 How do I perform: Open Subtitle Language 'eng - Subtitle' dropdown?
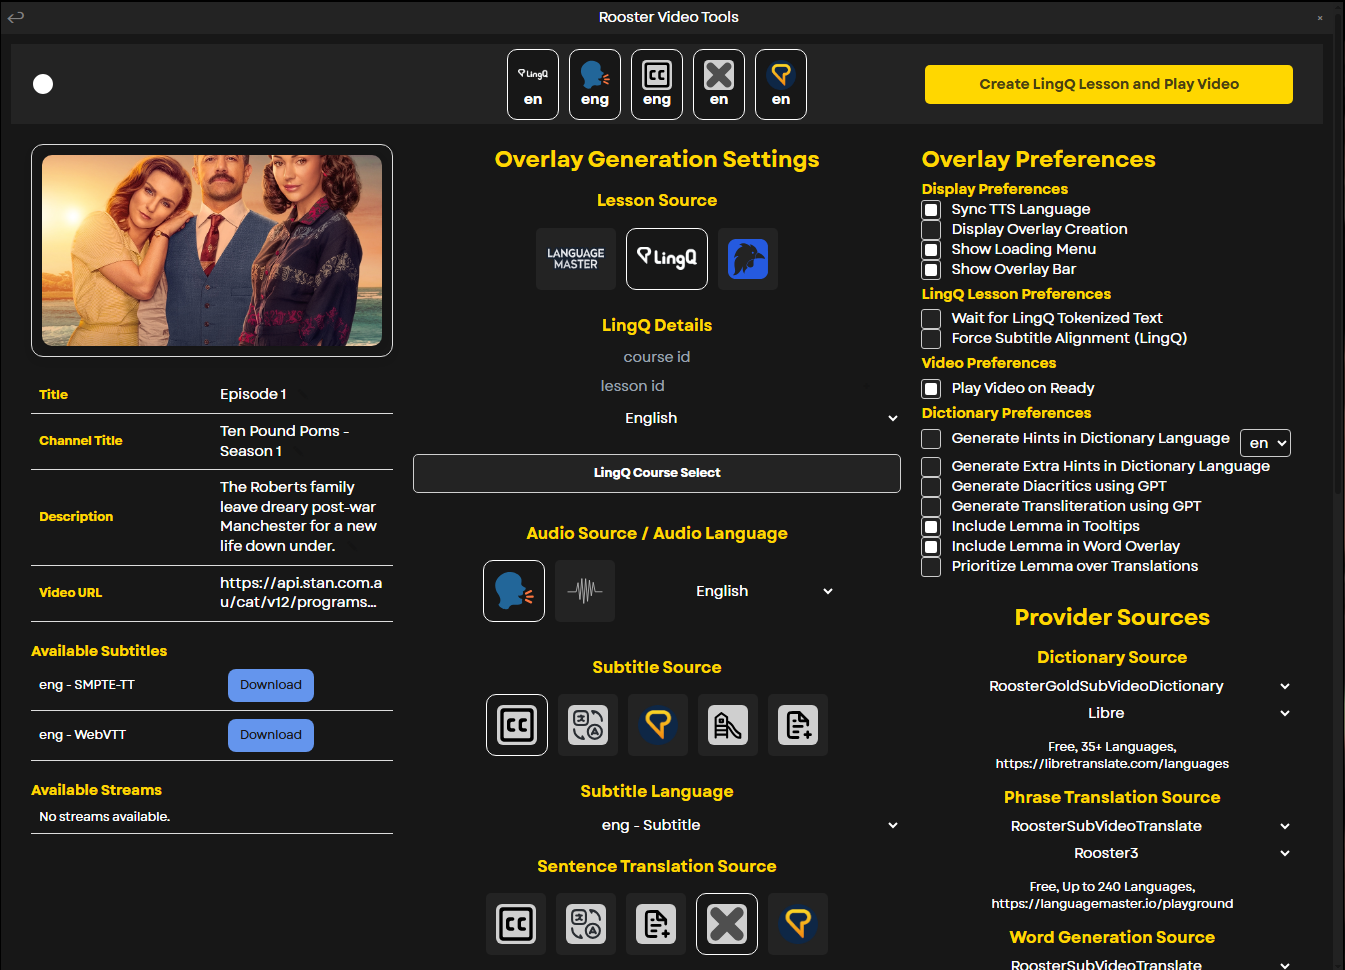click(x=657, y=825)
